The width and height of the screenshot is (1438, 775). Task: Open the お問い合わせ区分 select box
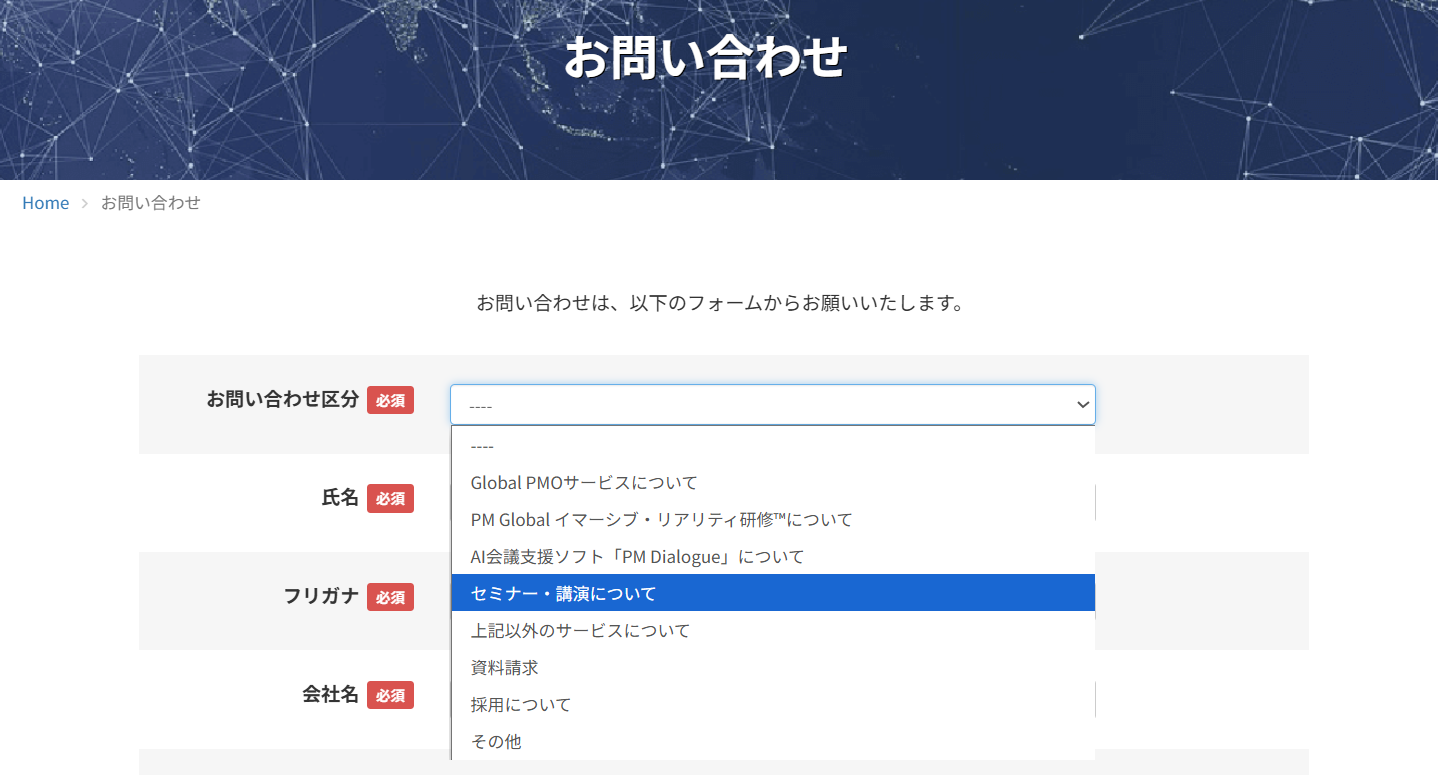(x=760, y=405)
